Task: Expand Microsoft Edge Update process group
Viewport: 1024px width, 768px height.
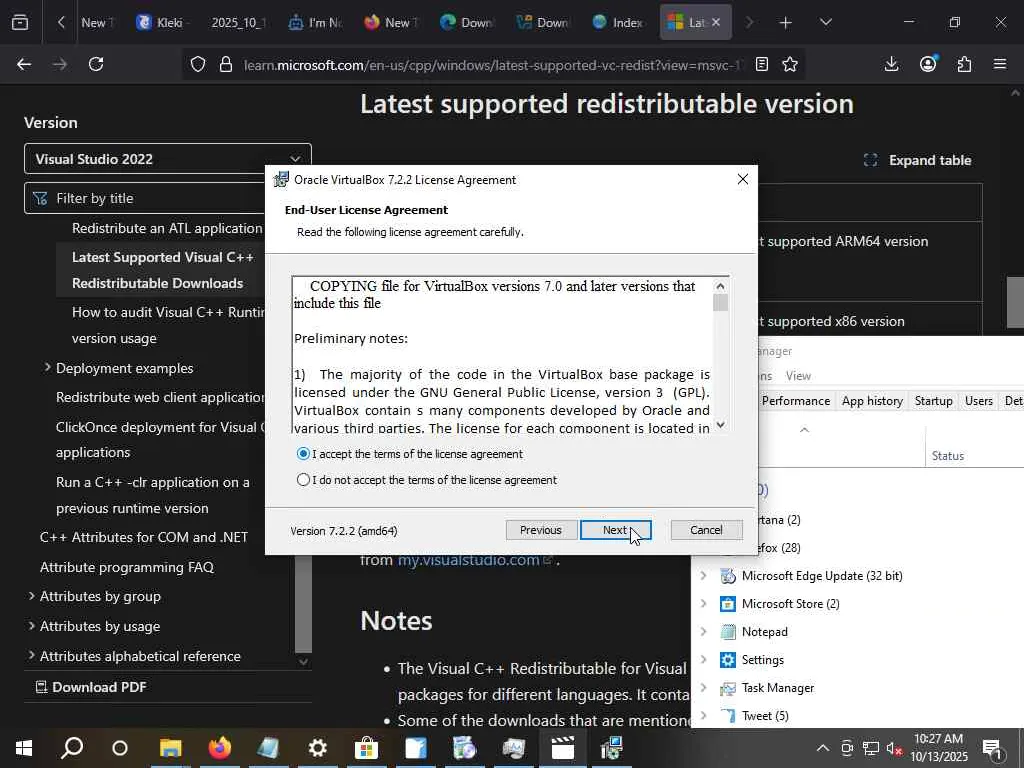Action: pyautogui.click(x=703, y=575)
